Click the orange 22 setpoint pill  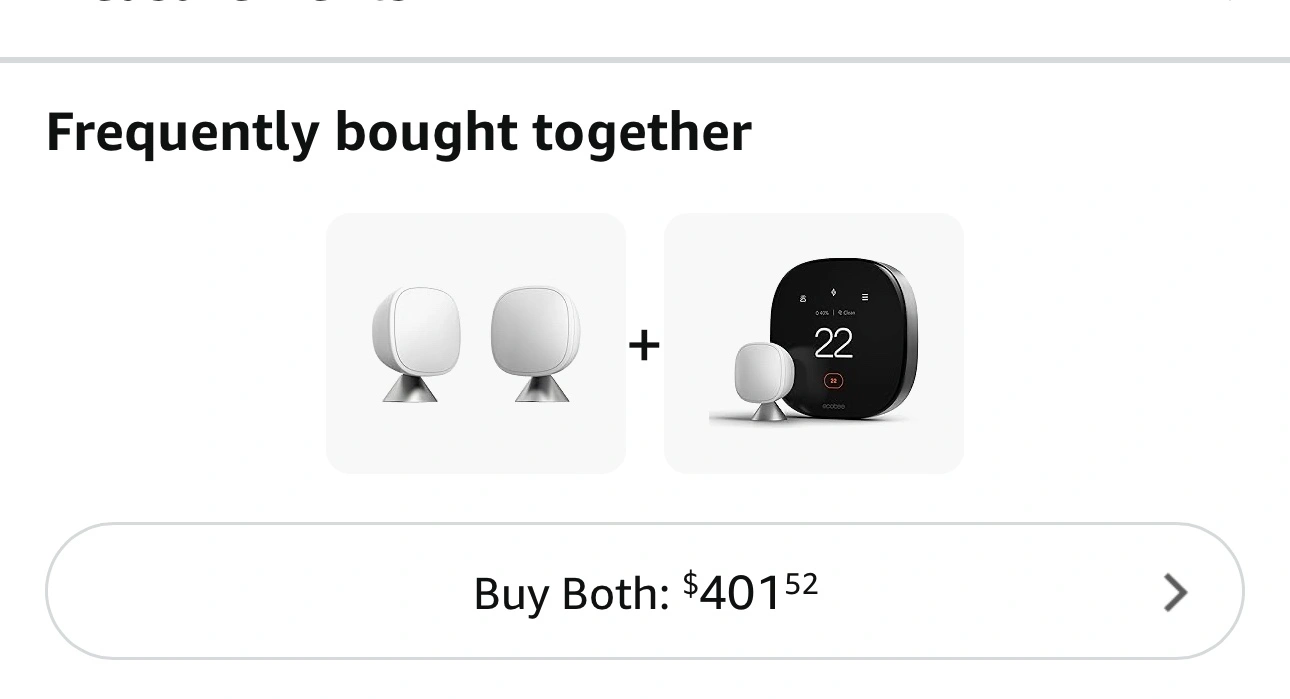point(834,380)
